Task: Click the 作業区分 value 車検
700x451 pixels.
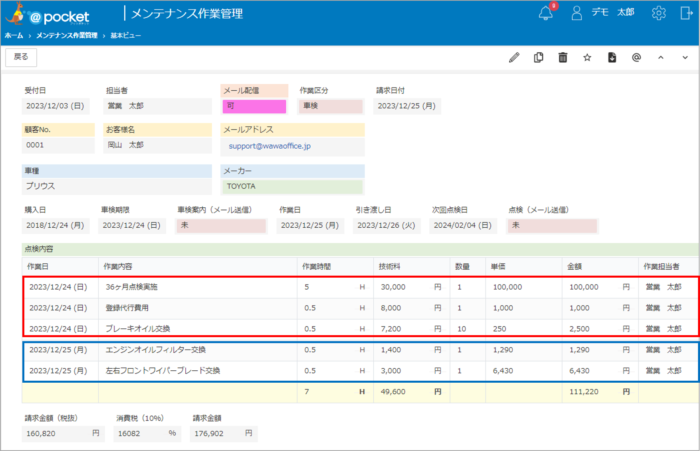Action: coord(330,106)
